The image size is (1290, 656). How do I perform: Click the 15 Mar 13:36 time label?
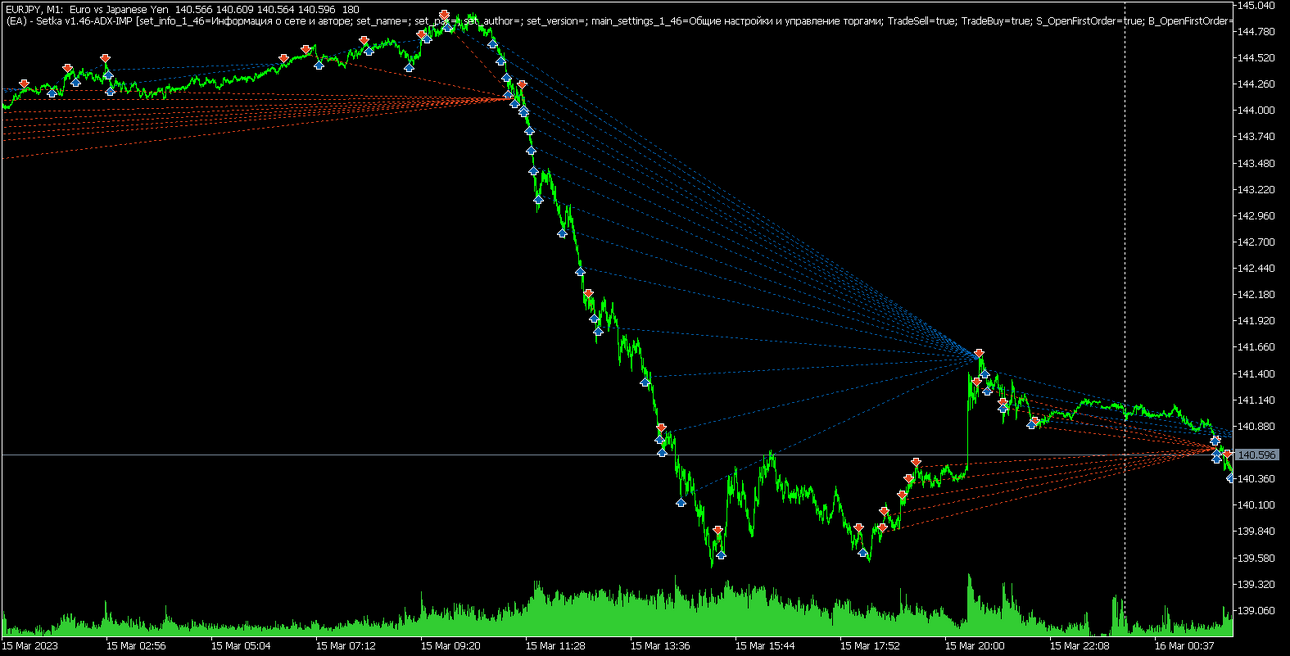click(x=661, y=646)
